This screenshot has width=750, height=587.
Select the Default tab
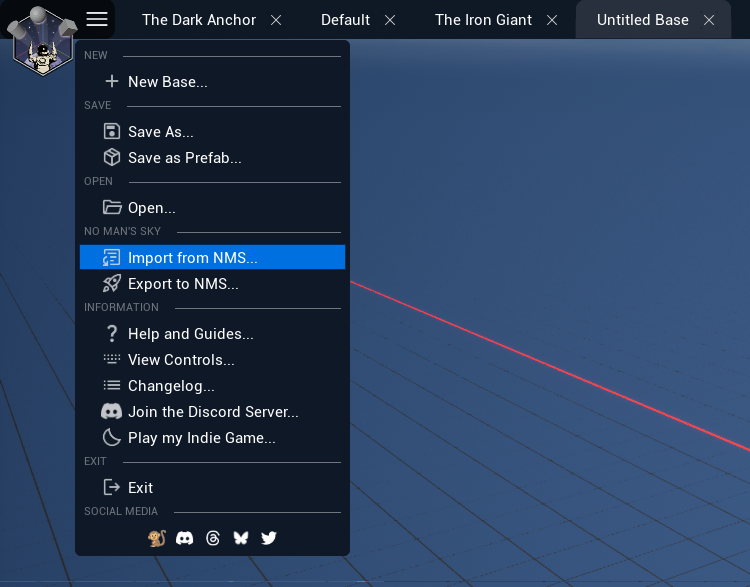[345, 20]
